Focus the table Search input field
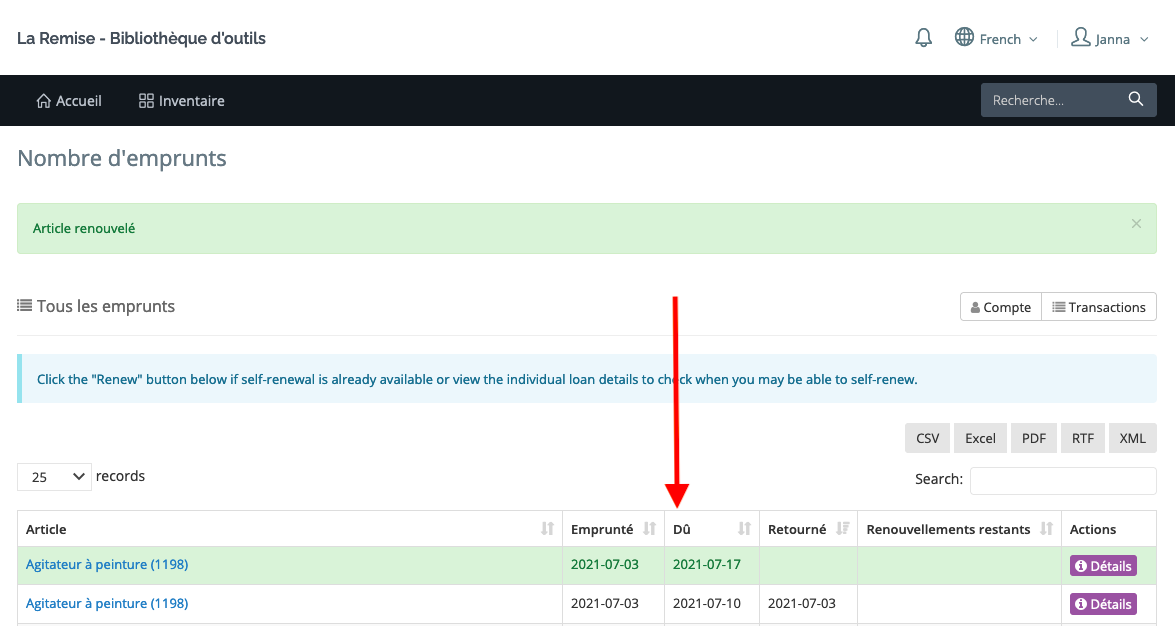The width and height of the screenshot is (1175, 626). [1062, 480]
